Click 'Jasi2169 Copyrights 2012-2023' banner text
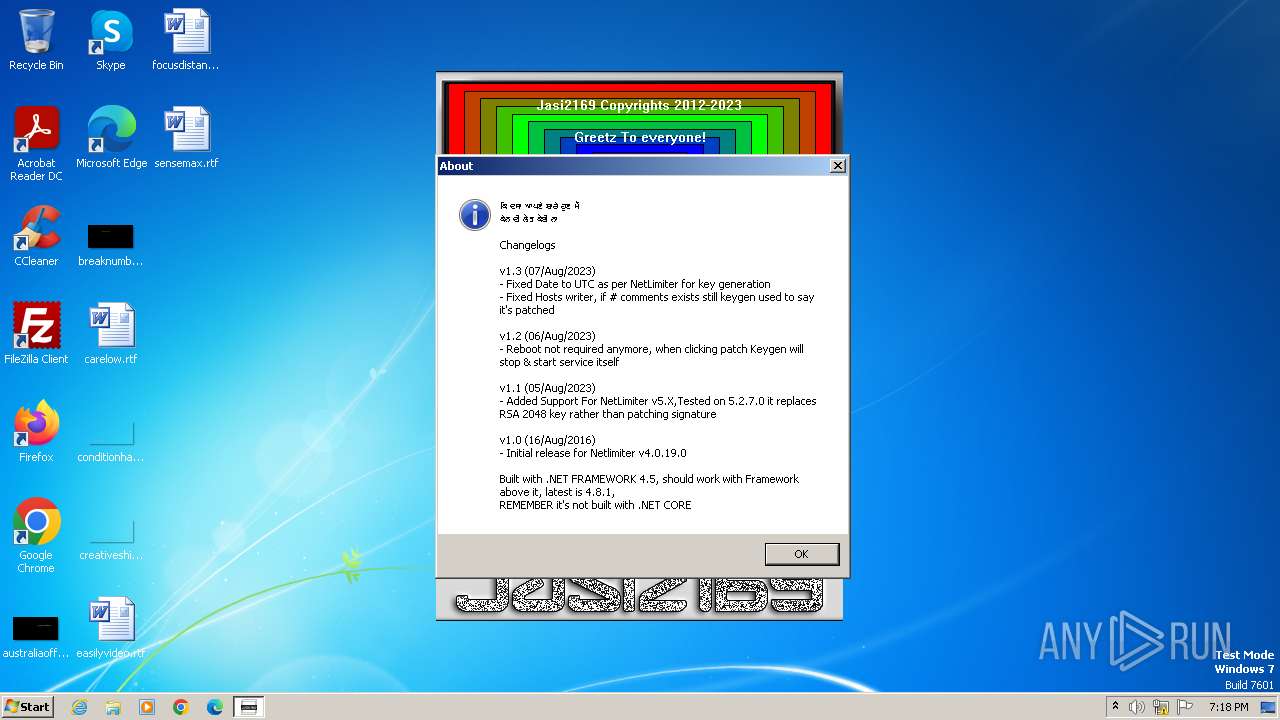 click(x=639, y=105)
